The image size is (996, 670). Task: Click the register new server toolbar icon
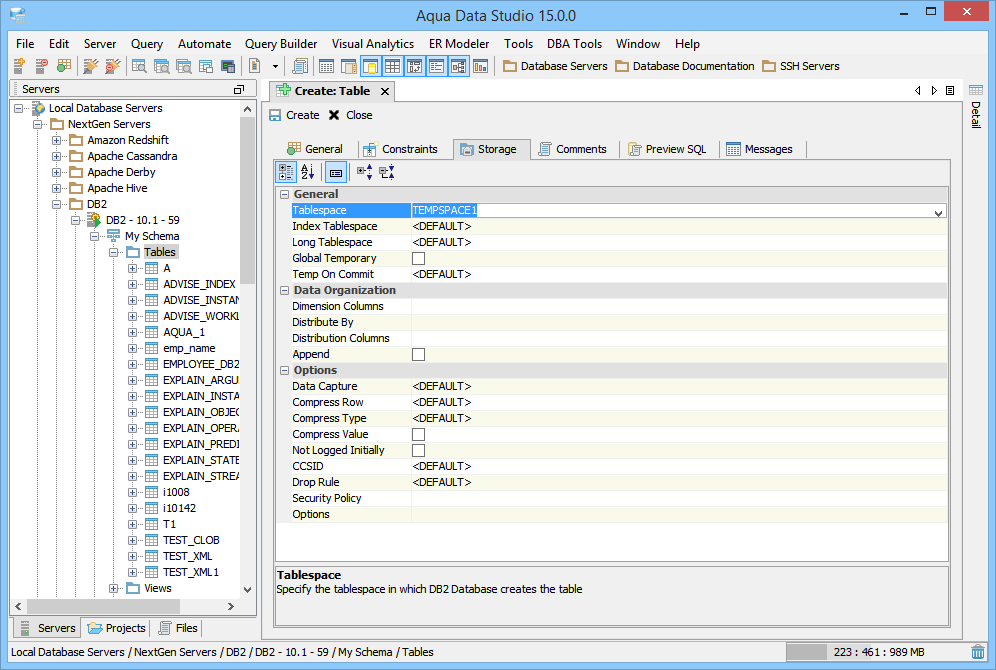pyautogui.click(x=19, y=66)
